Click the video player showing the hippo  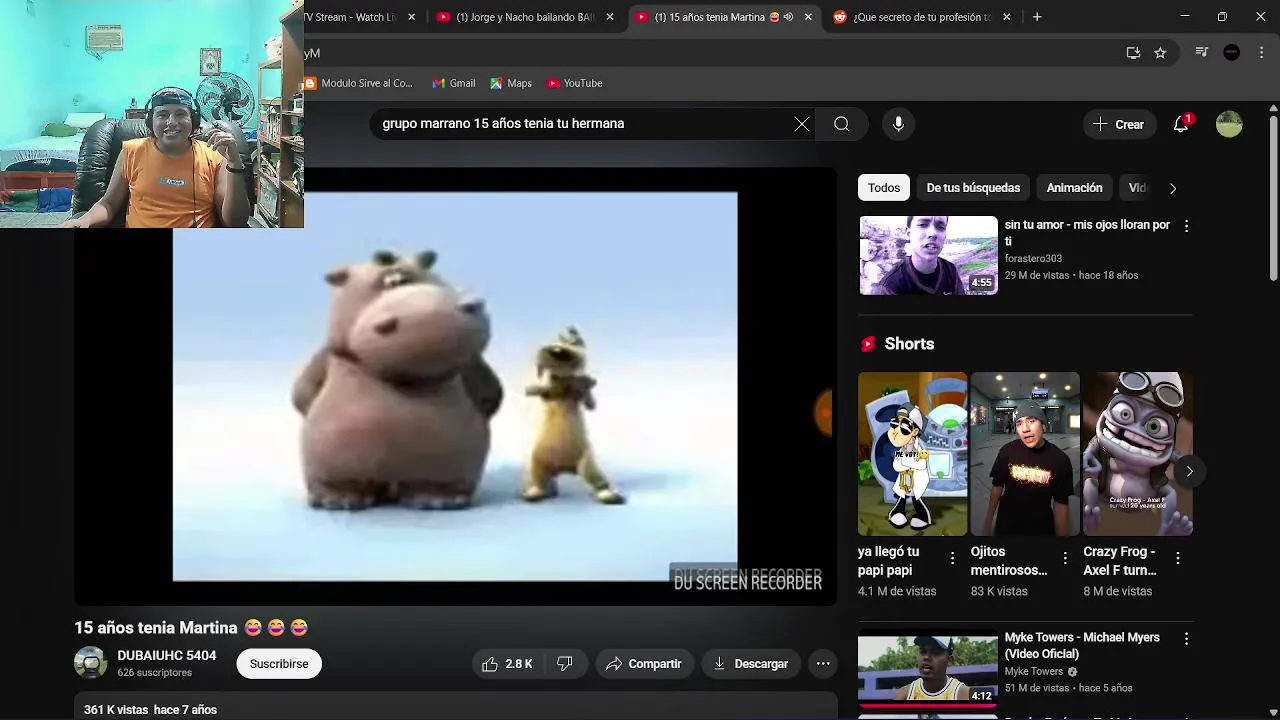click(x=455, y=386)
